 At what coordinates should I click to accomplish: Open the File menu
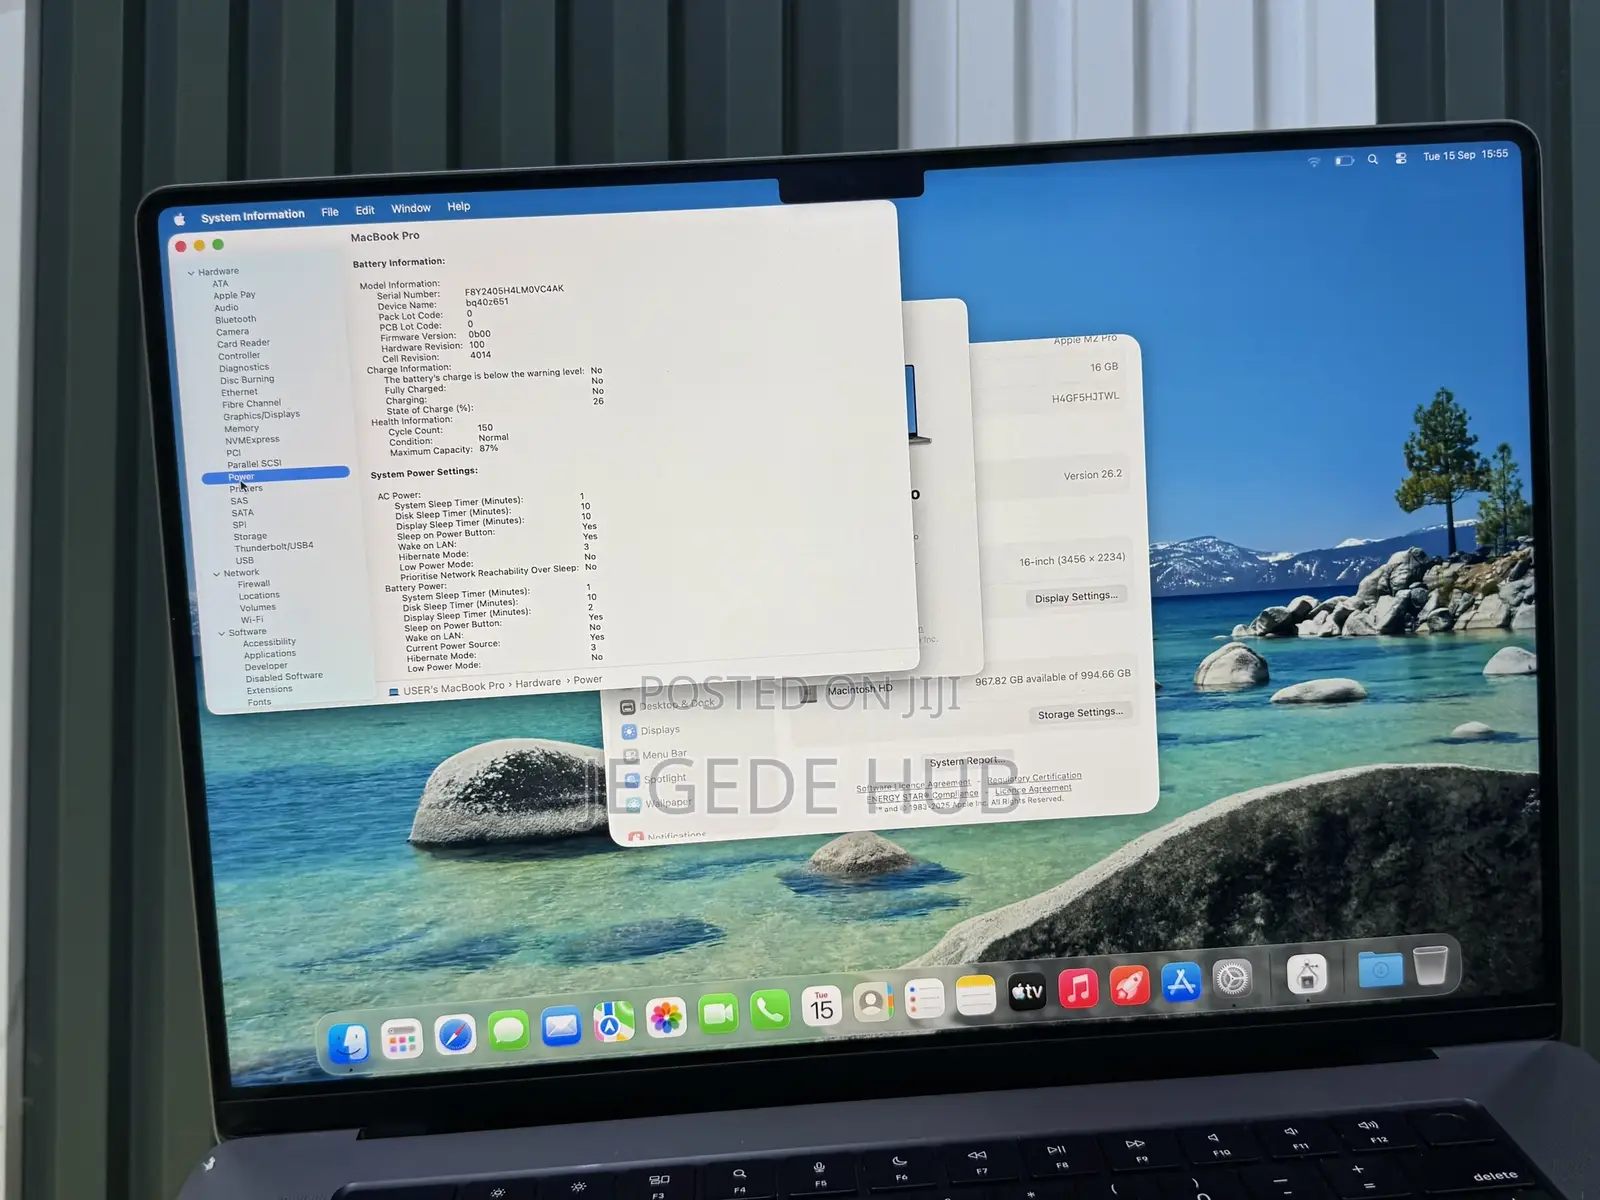330,212
